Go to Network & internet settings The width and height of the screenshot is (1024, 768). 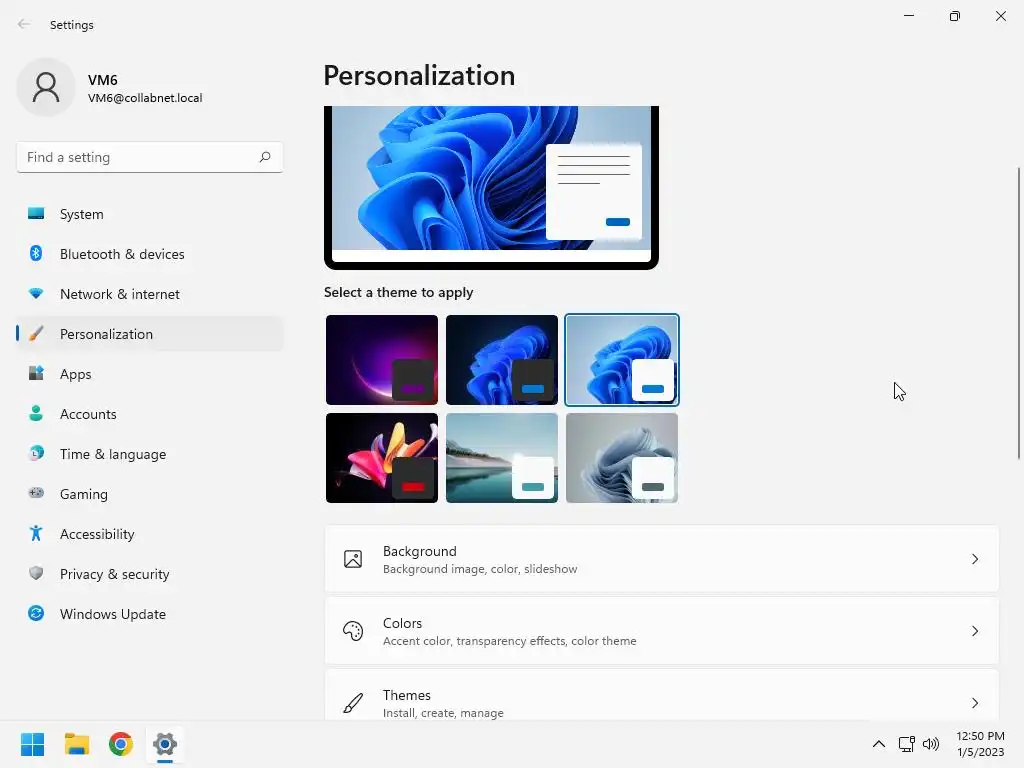150,294
